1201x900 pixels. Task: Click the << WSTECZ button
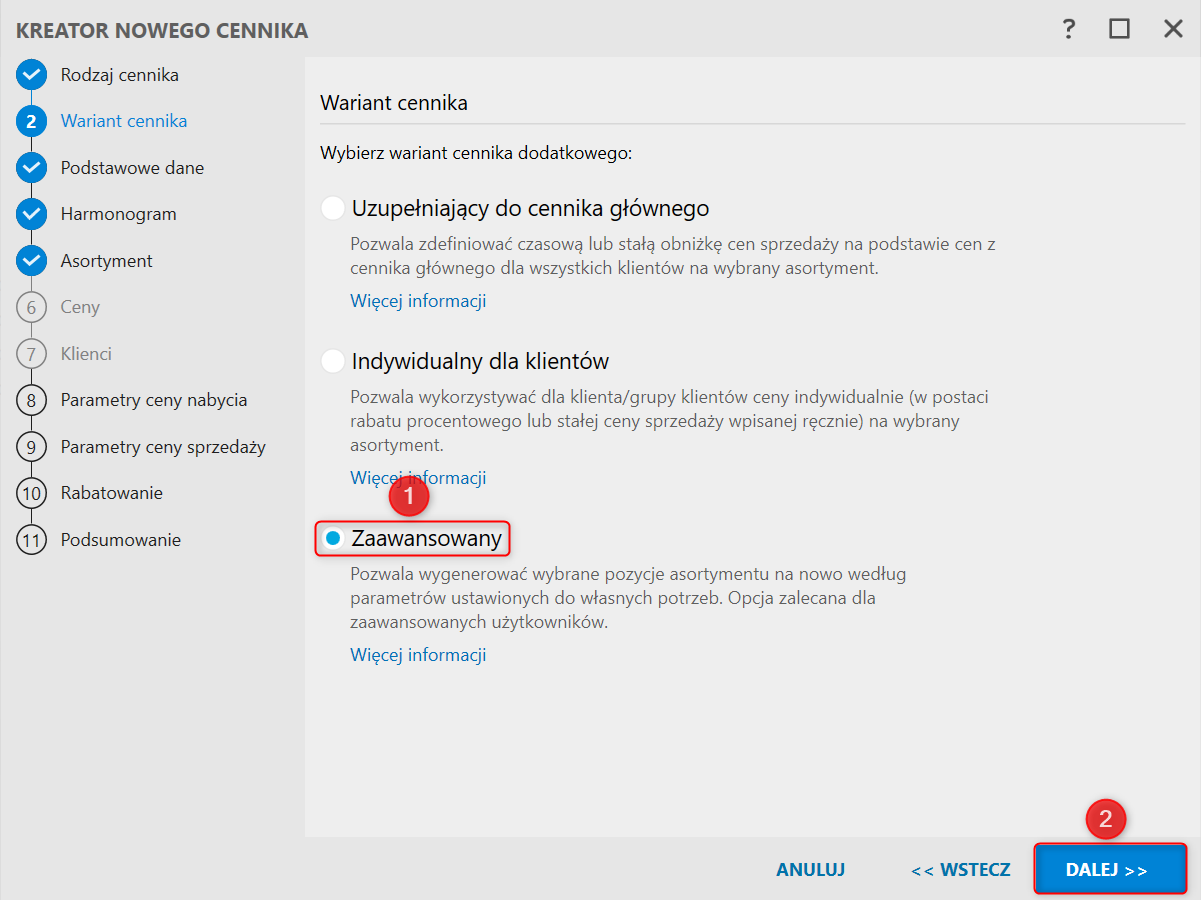(960, 870)
